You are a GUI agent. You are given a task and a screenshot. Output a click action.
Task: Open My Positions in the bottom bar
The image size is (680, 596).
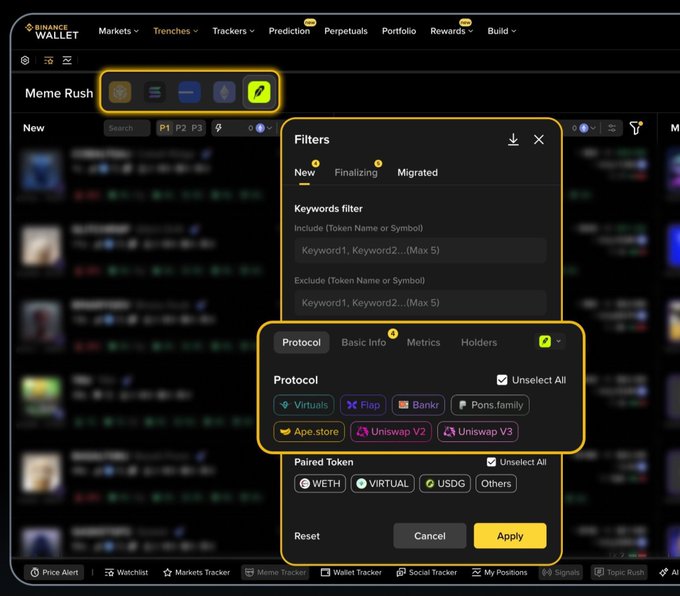coord(500,573)
